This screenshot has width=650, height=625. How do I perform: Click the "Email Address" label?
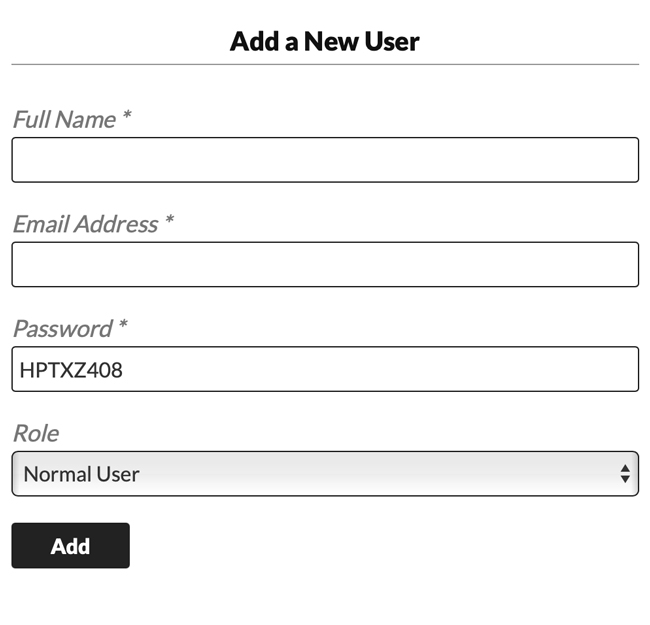point(85,224)
